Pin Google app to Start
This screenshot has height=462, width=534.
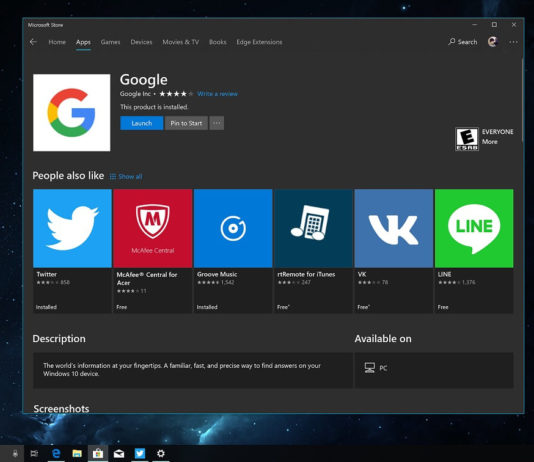click(186, 123)
